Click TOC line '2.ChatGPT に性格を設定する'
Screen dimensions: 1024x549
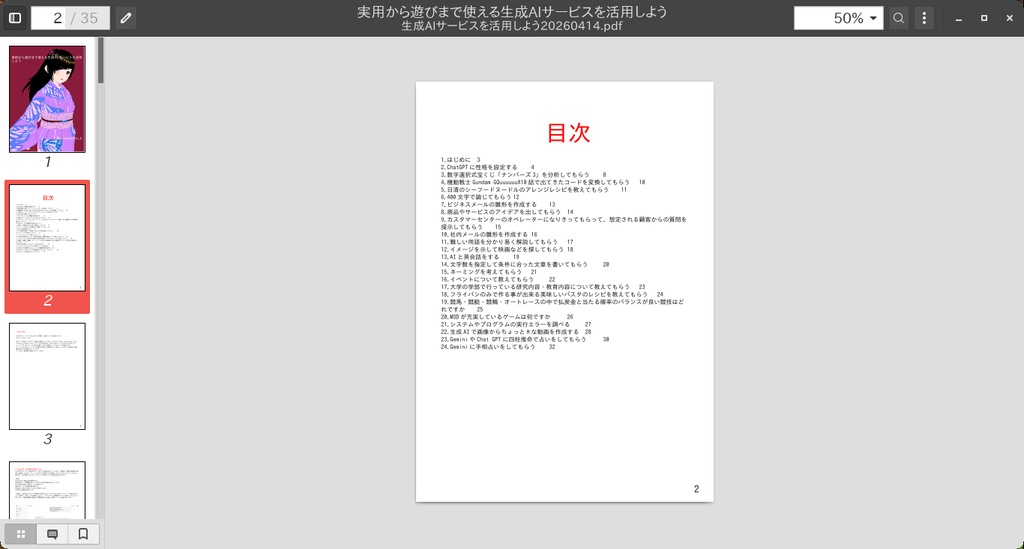click(487, 167)
